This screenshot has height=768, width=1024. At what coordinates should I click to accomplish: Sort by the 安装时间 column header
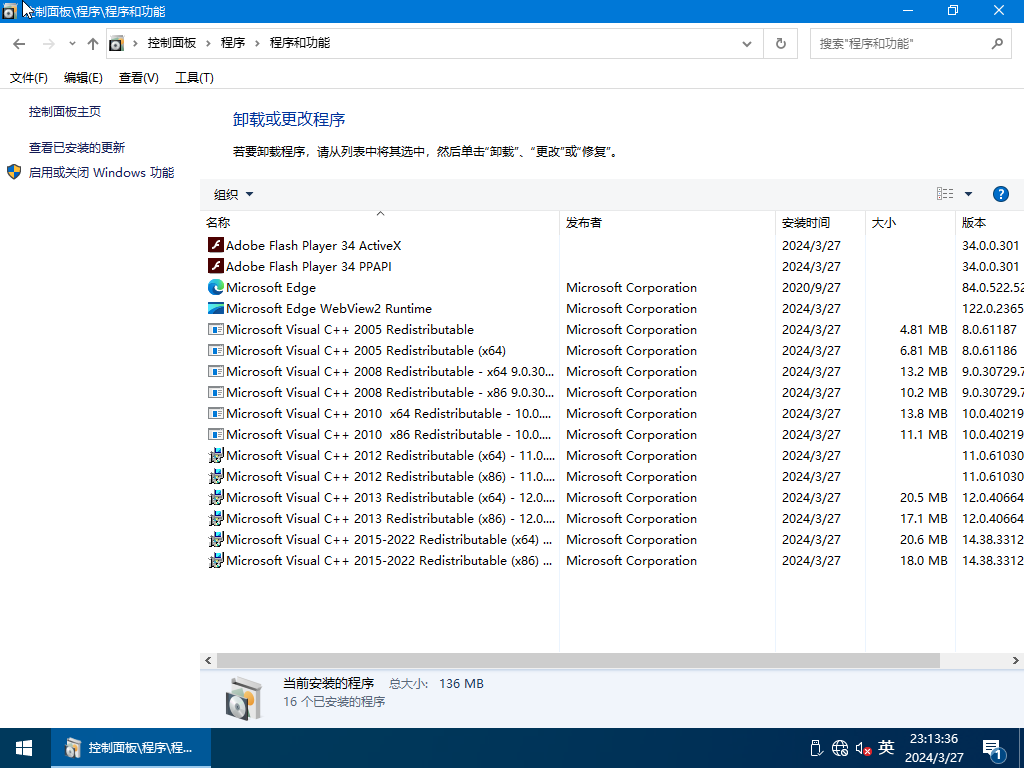click(x=820, y=222)
